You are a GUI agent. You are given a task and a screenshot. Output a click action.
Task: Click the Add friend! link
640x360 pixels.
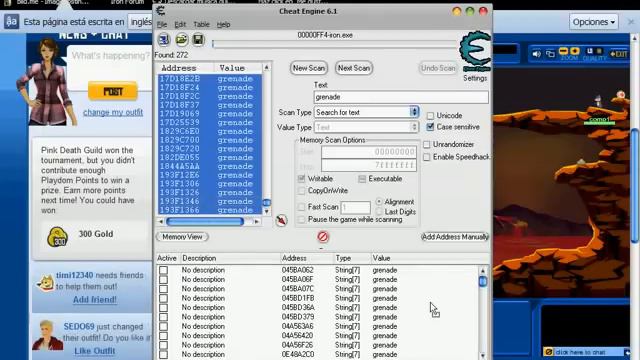pyautogui.click(x=95, y=300)
